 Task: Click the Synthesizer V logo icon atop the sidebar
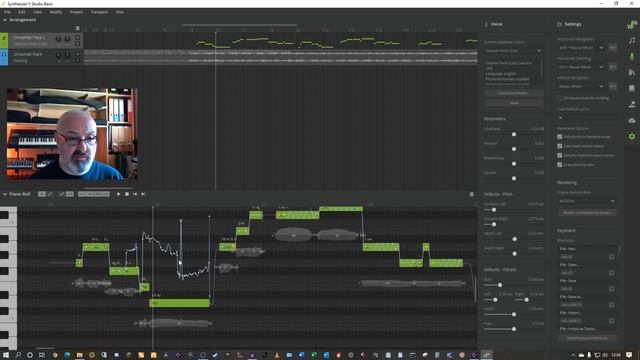point(632,24)
